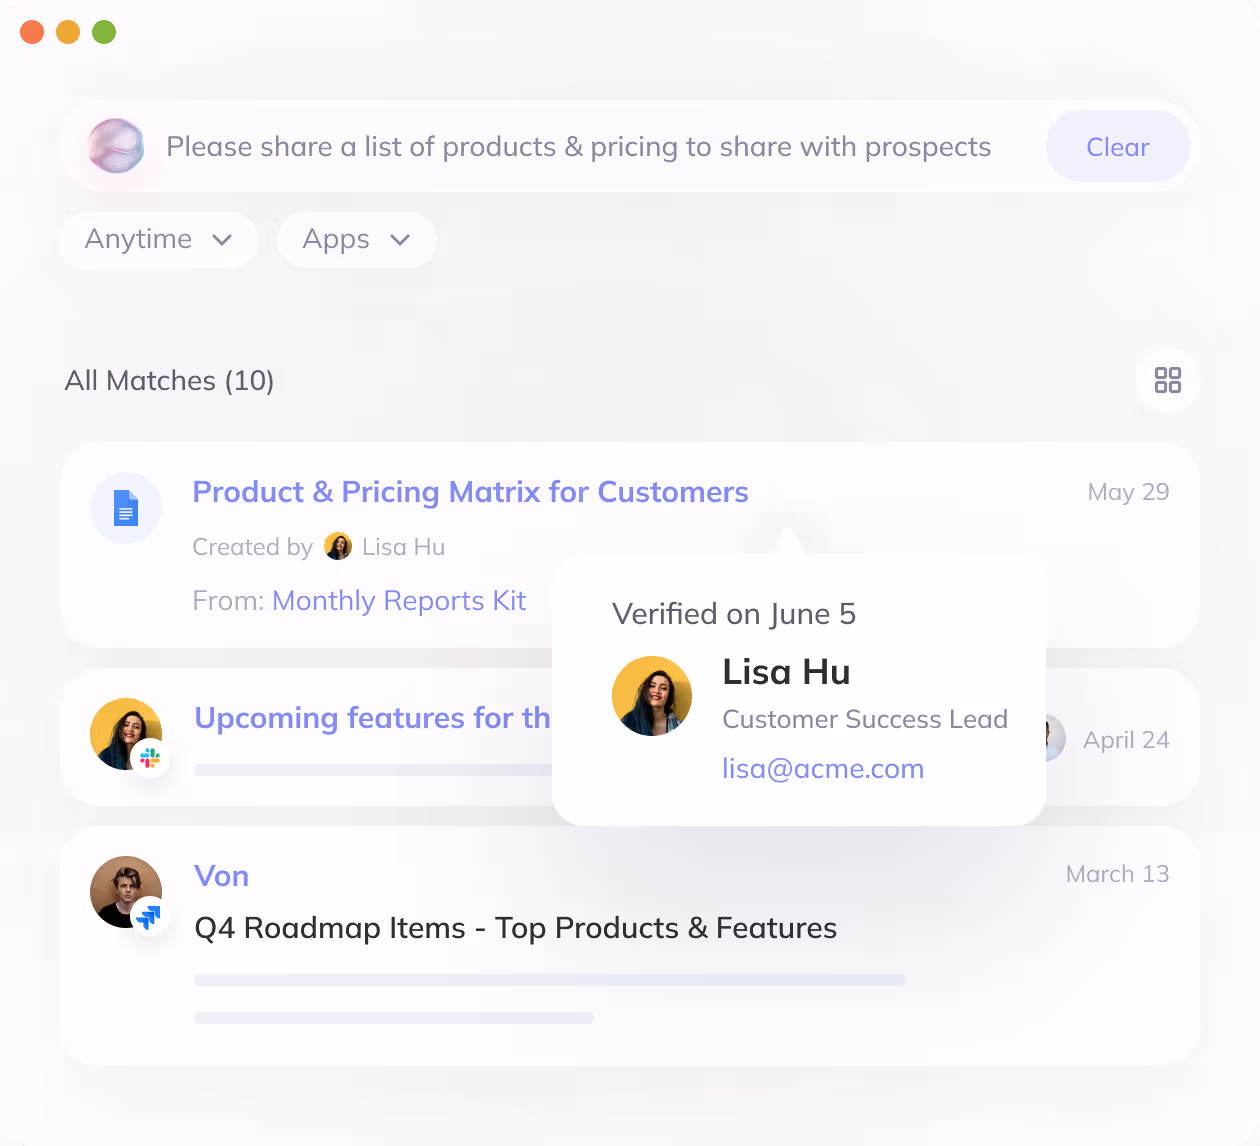
Task: Click the April 24 date
Action: tap(1126, 740)
